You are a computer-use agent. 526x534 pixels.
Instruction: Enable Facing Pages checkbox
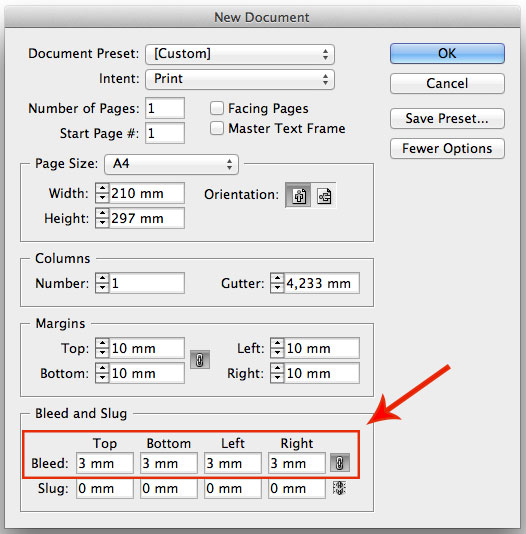point(217,108)
